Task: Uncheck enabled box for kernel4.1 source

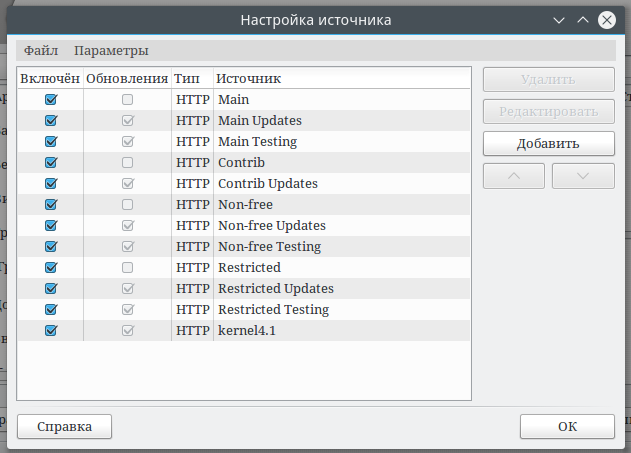Action: pos(51,330)
